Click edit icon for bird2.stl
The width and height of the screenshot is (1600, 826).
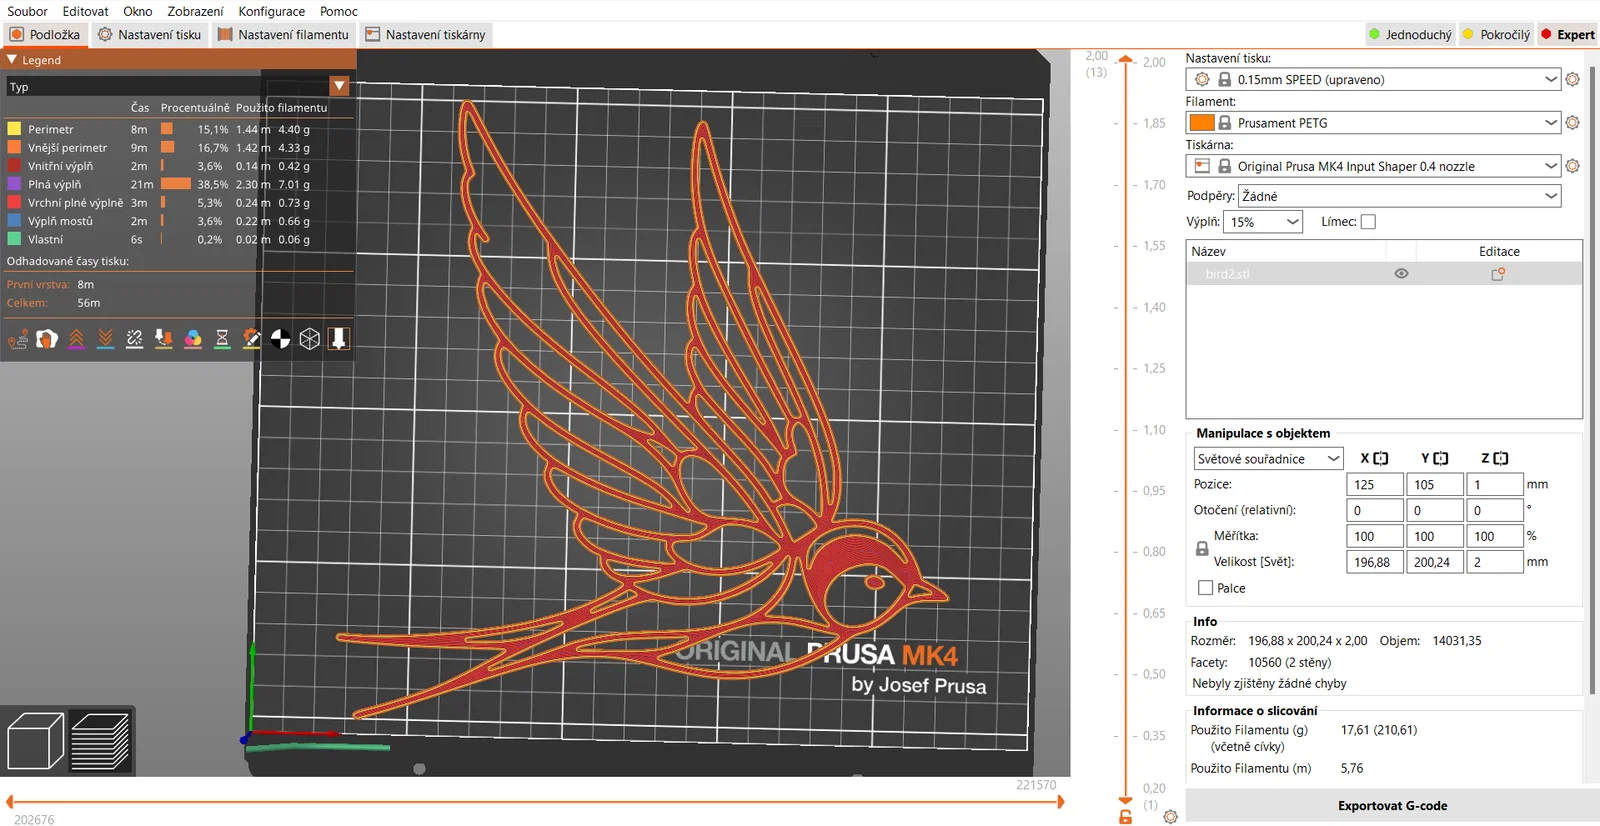(x=1498, y=274)
